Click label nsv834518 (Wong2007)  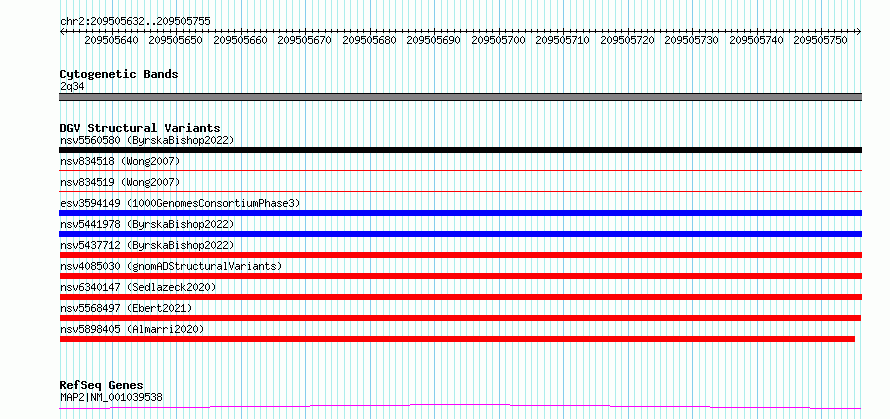pyautogui.click(x=120, y=162)
